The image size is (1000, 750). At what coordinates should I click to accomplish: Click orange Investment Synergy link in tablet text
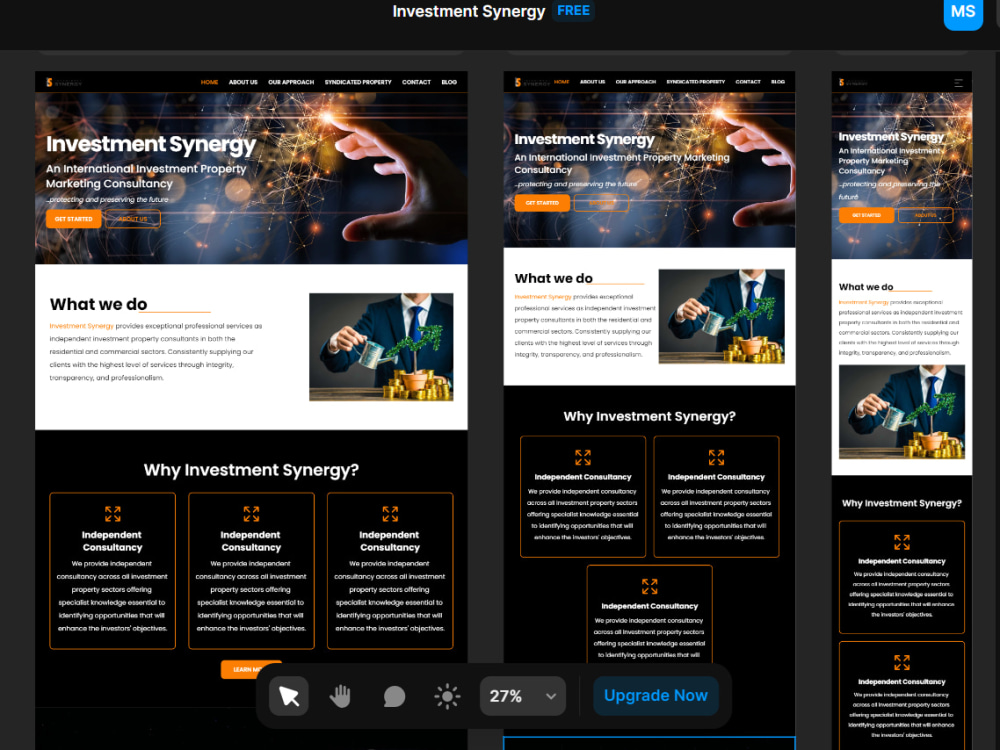point(543,297)
